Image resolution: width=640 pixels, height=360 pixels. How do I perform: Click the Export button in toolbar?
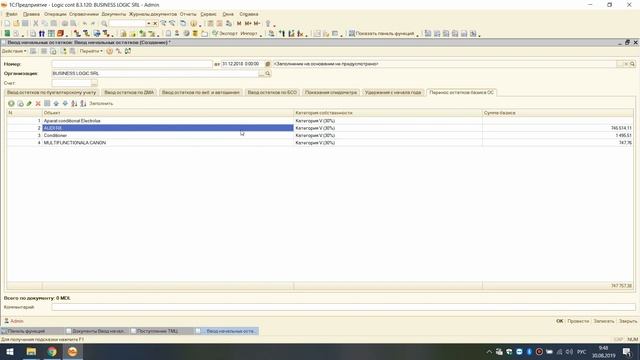pyautogui.click(x=225, y=33)
